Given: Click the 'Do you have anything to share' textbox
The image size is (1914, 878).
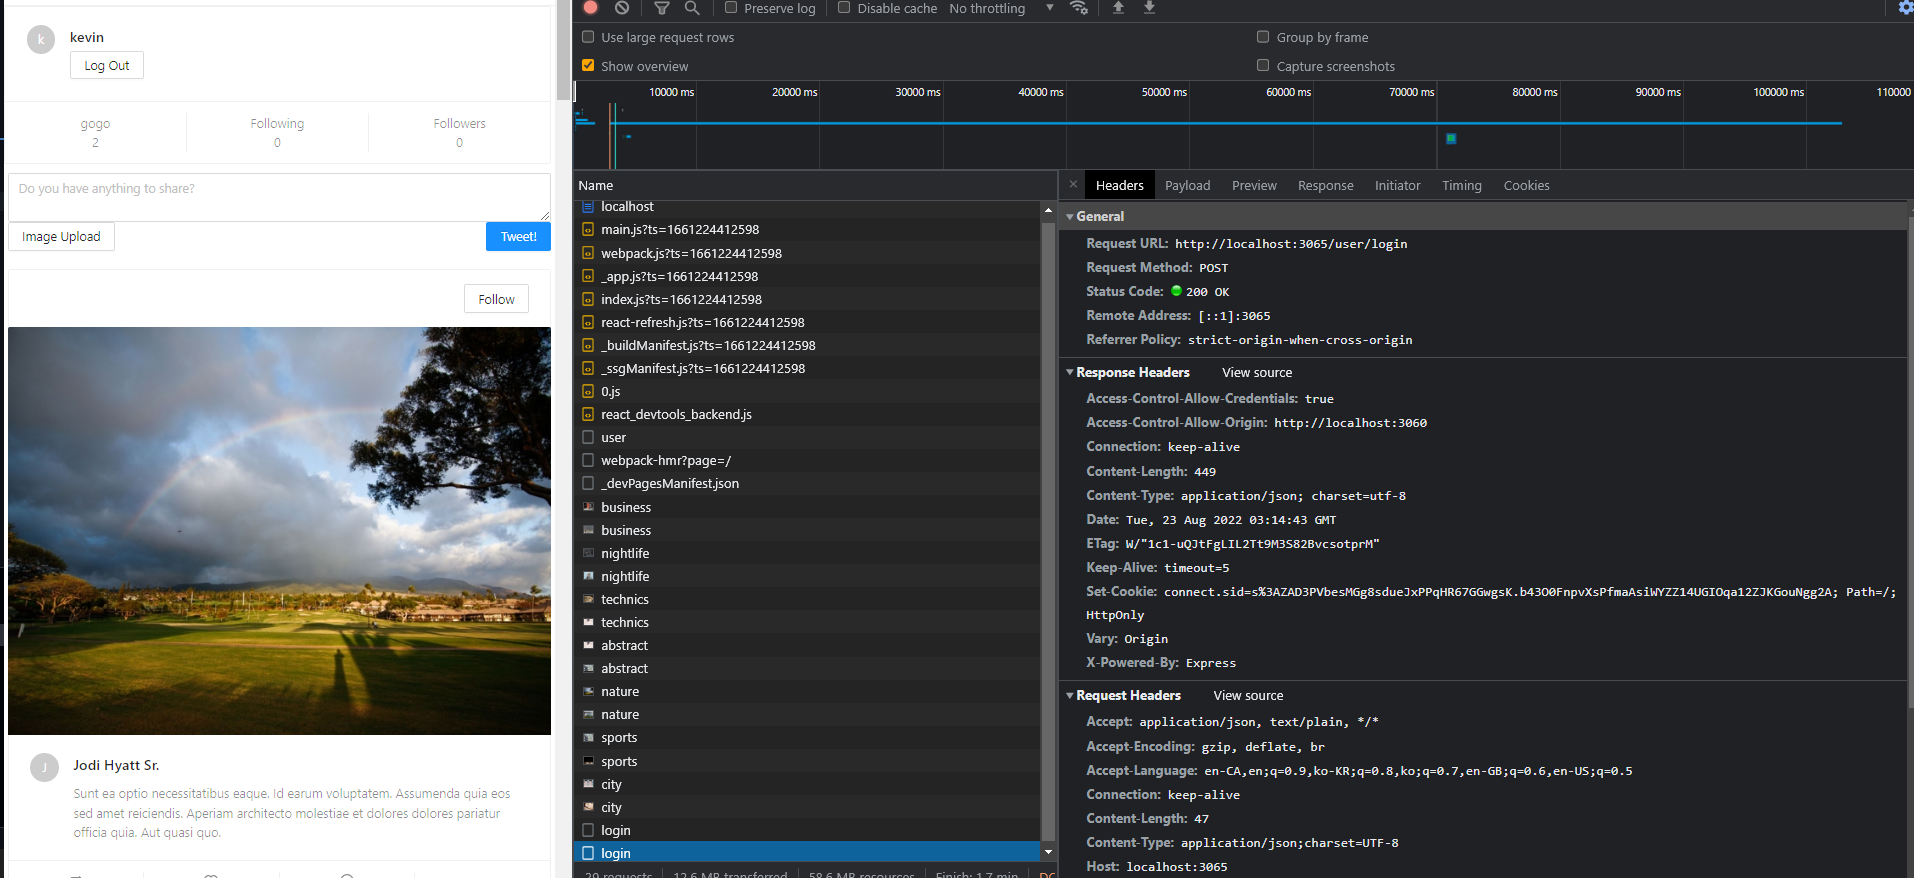Looking at the screenshot, I should [279, 197].
